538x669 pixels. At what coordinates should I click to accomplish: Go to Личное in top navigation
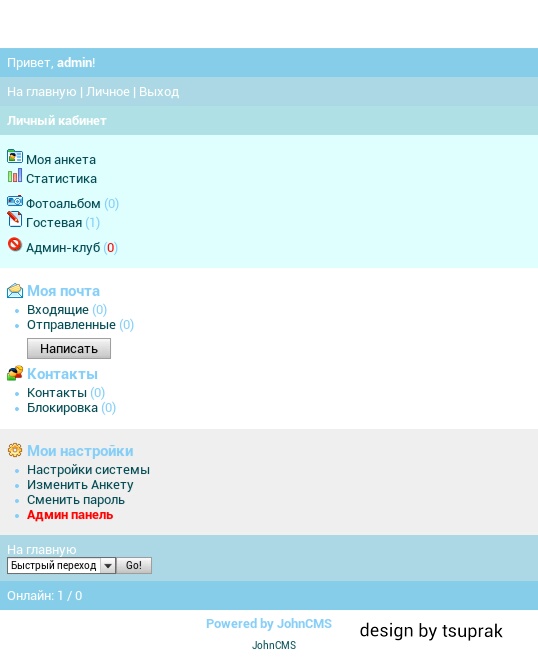108,92
